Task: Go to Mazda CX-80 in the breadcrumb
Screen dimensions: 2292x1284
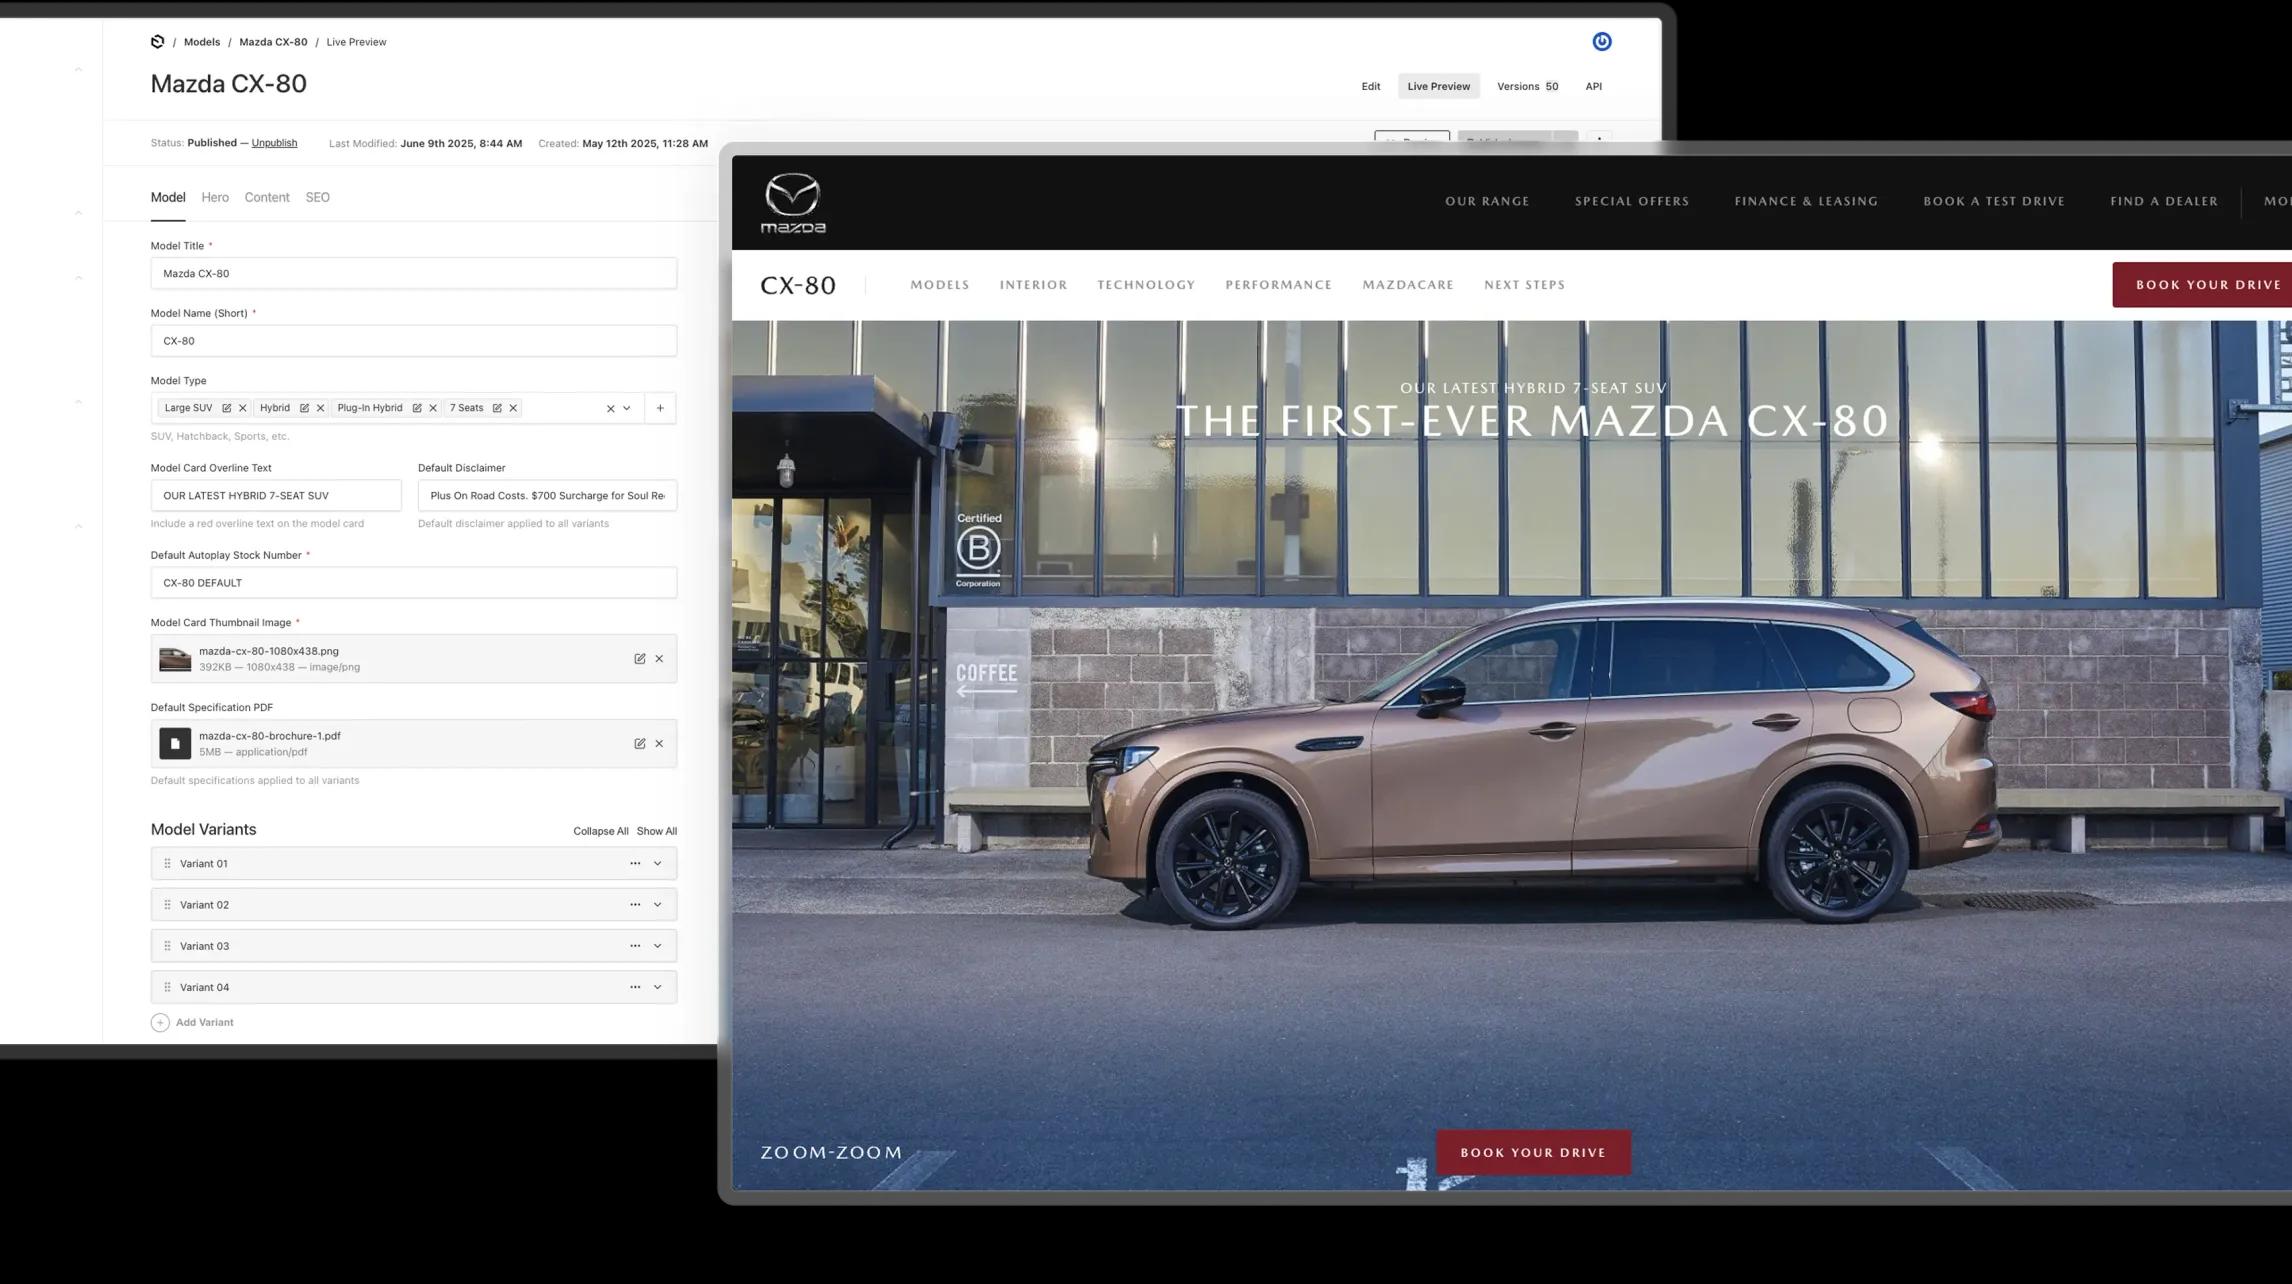Action: 273,42
